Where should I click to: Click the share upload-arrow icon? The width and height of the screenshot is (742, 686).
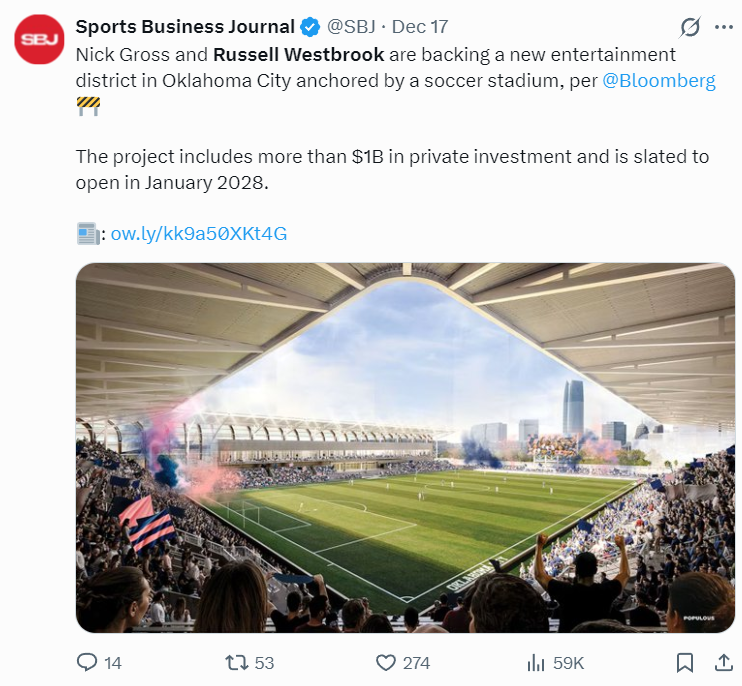[724, 662]
